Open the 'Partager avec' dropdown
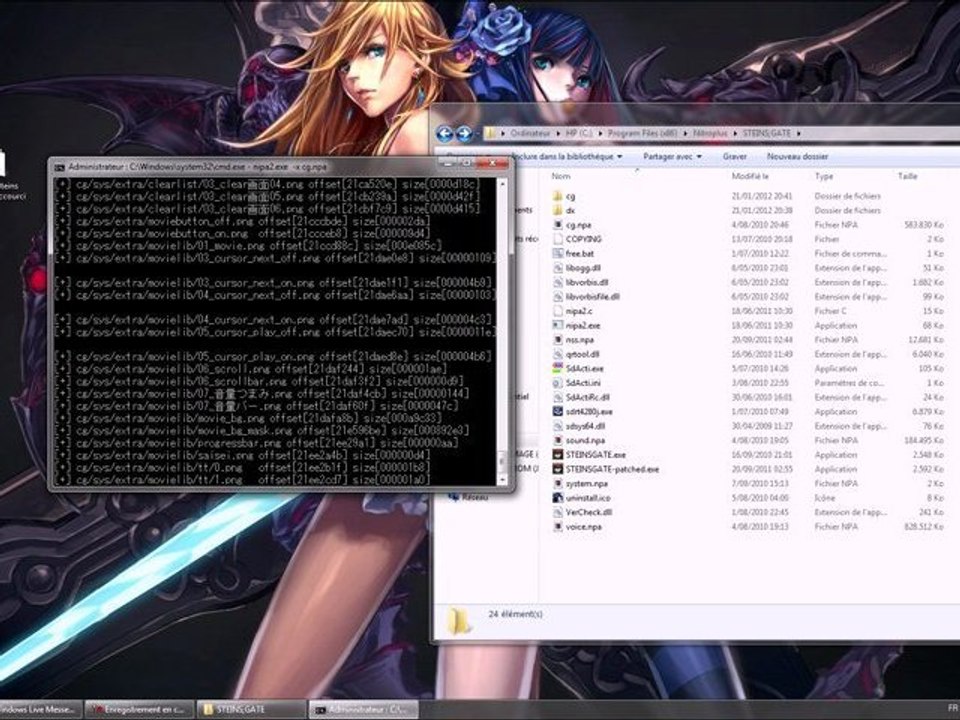This screenshot has width=960, height=720. point(672,157)
